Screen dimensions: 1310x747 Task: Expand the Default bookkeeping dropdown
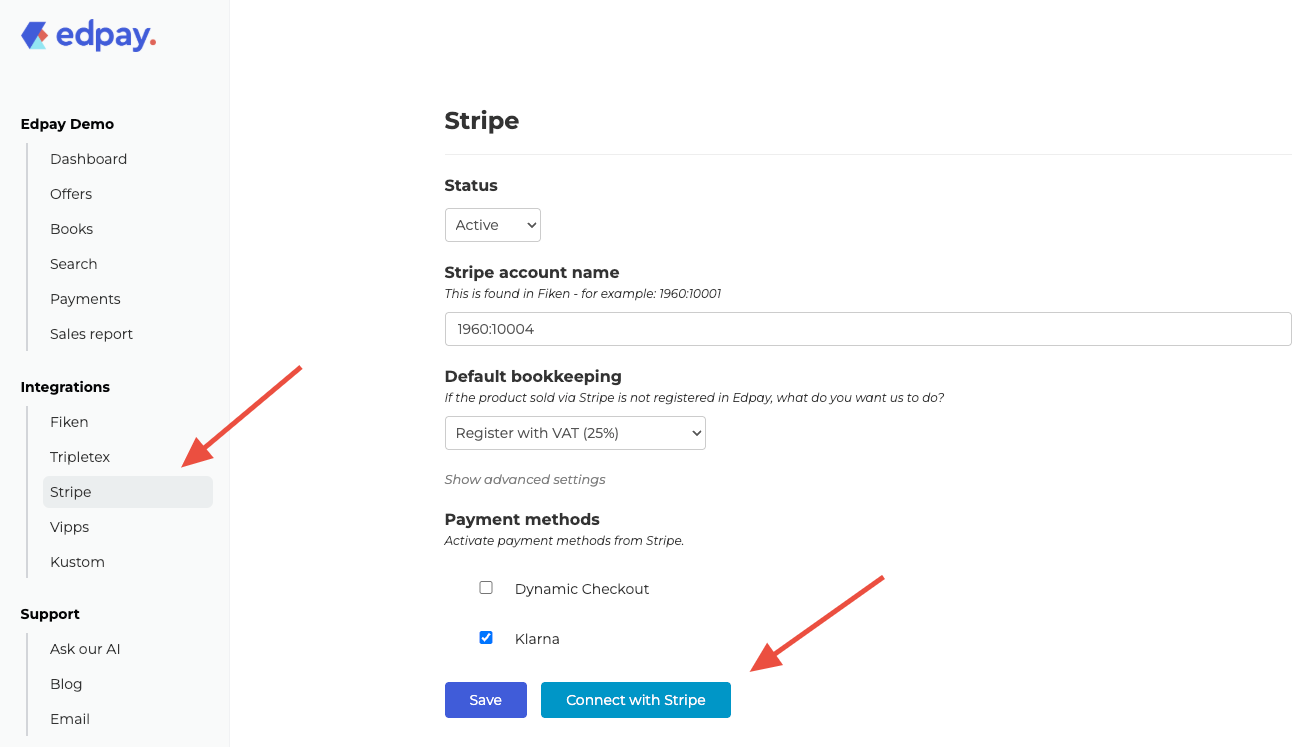575,433
